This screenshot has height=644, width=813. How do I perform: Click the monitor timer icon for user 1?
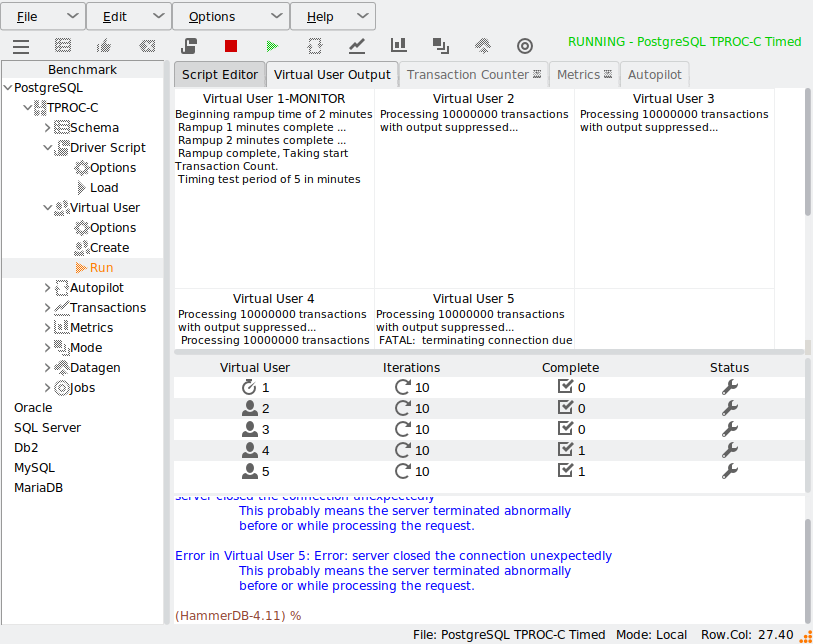[x=249, y=387]
